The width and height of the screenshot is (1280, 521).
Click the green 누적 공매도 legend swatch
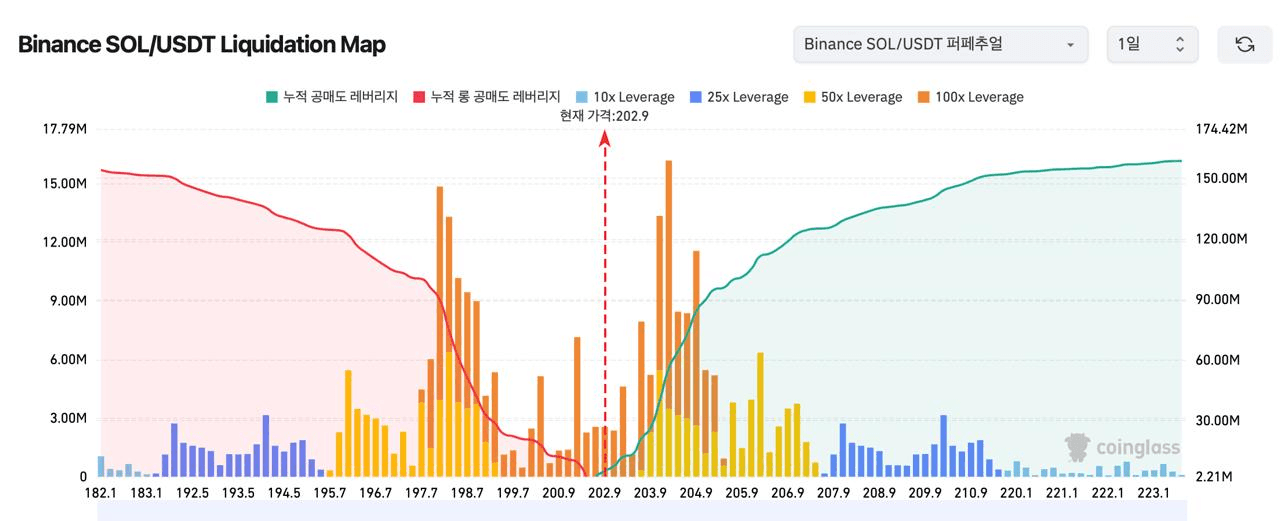pos(271,97)
